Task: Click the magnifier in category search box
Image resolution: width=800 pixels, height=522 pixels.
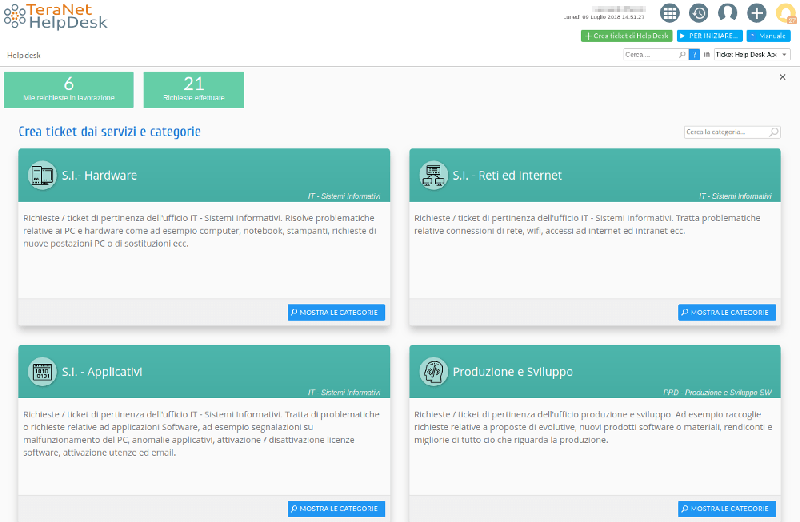Action: tap(773, 132)
